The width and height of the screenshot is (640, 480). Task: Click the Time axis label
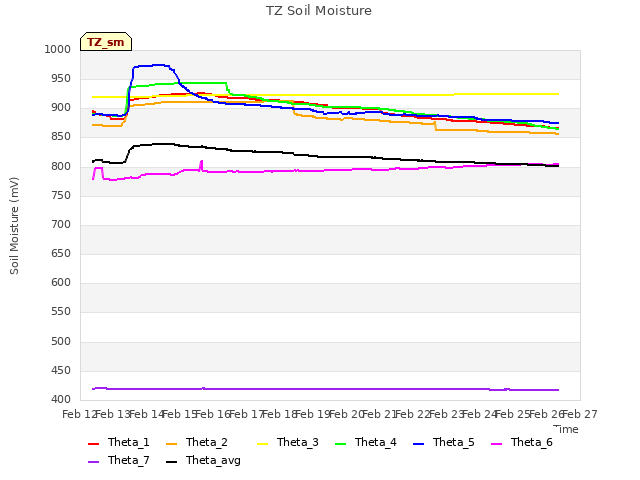(566, 429)
